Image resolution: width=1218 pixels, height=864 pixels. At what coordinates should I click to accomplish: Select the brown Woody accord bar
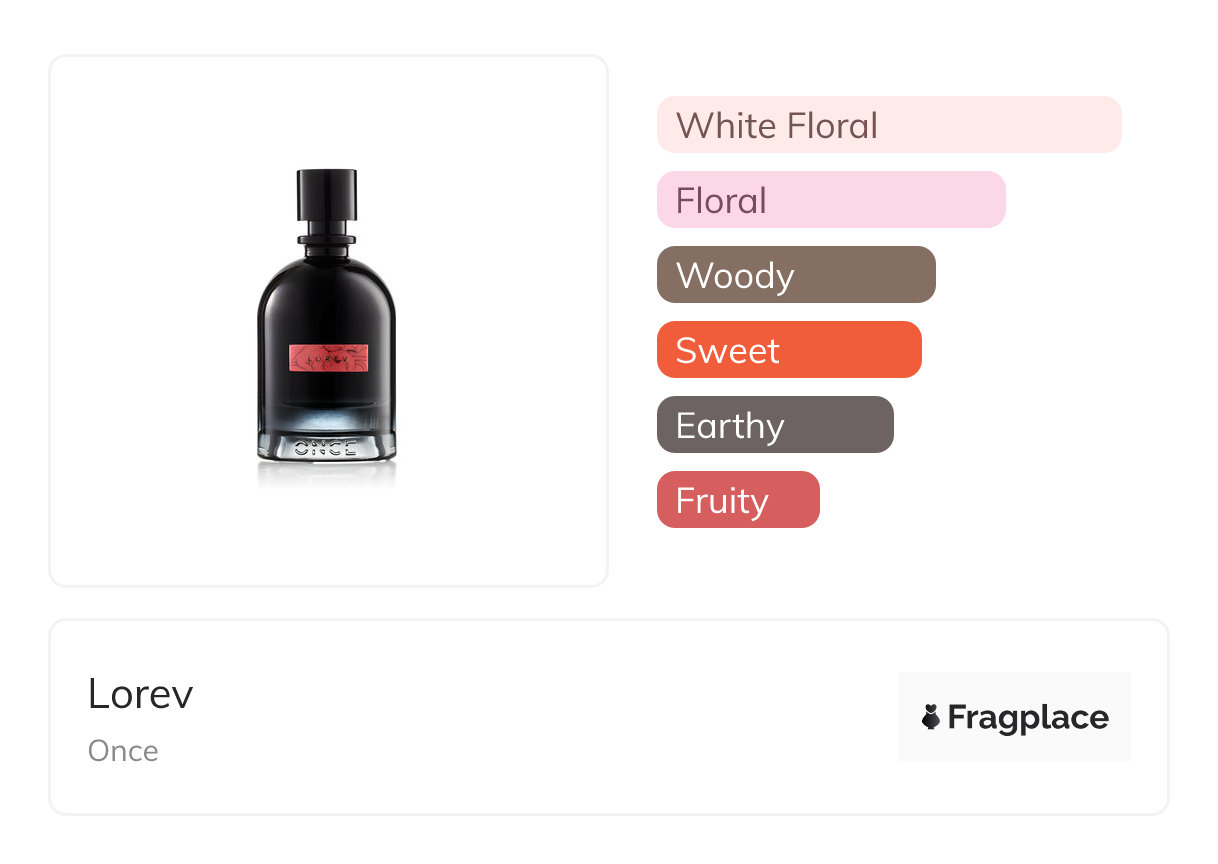[x=796, y=275]
